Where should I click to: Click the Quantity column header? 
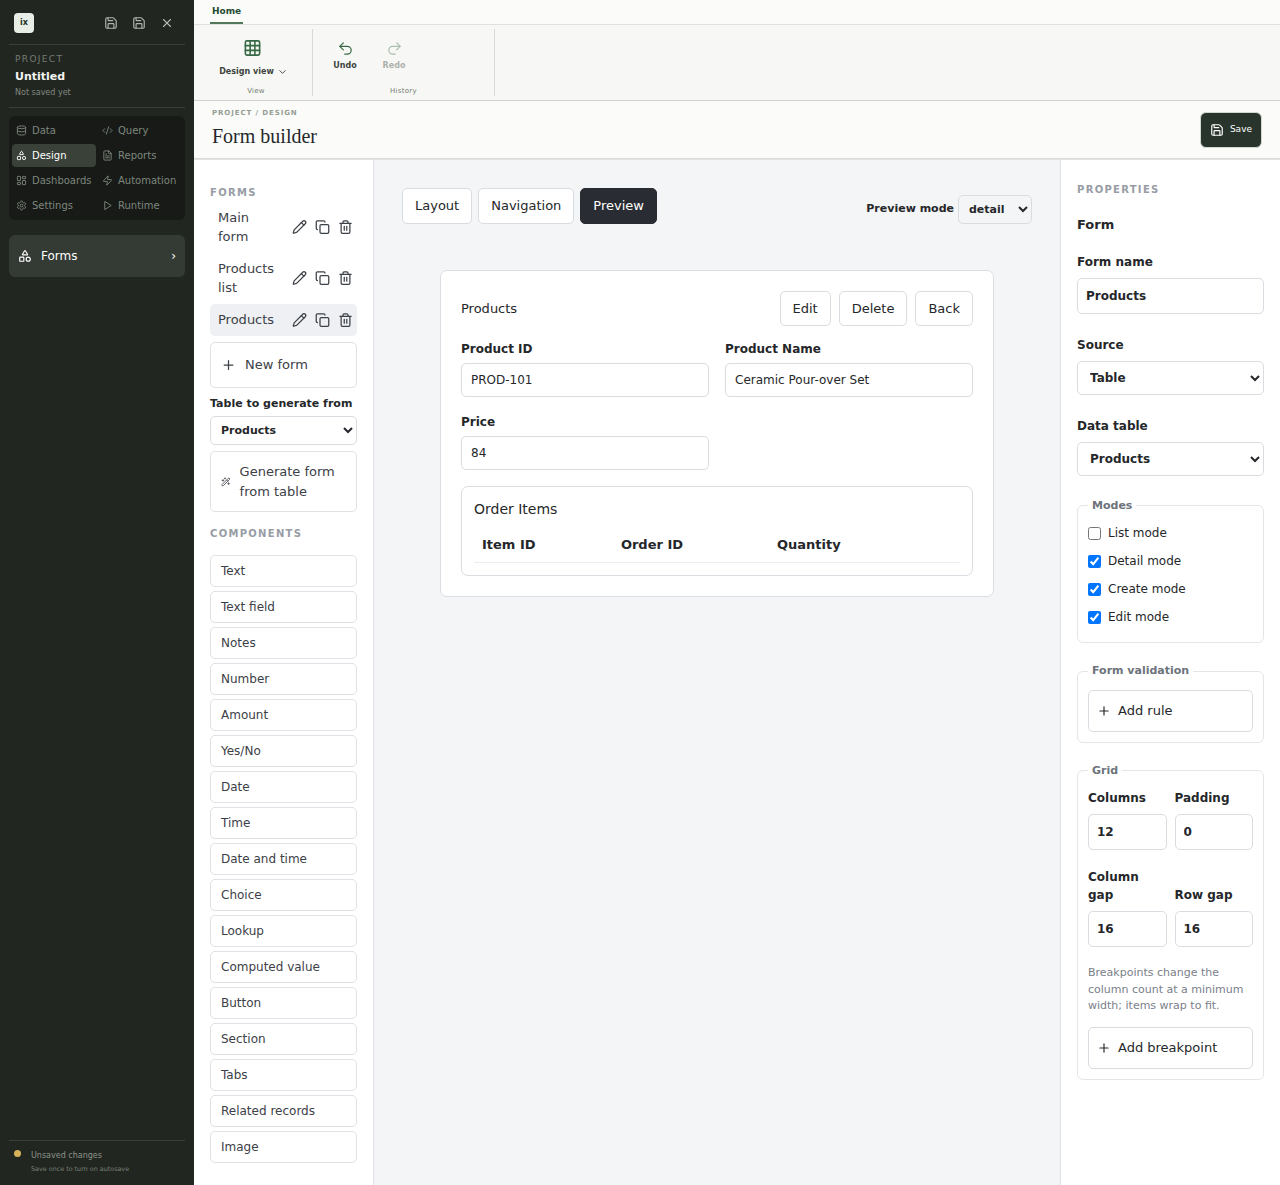tap(809, 545)
